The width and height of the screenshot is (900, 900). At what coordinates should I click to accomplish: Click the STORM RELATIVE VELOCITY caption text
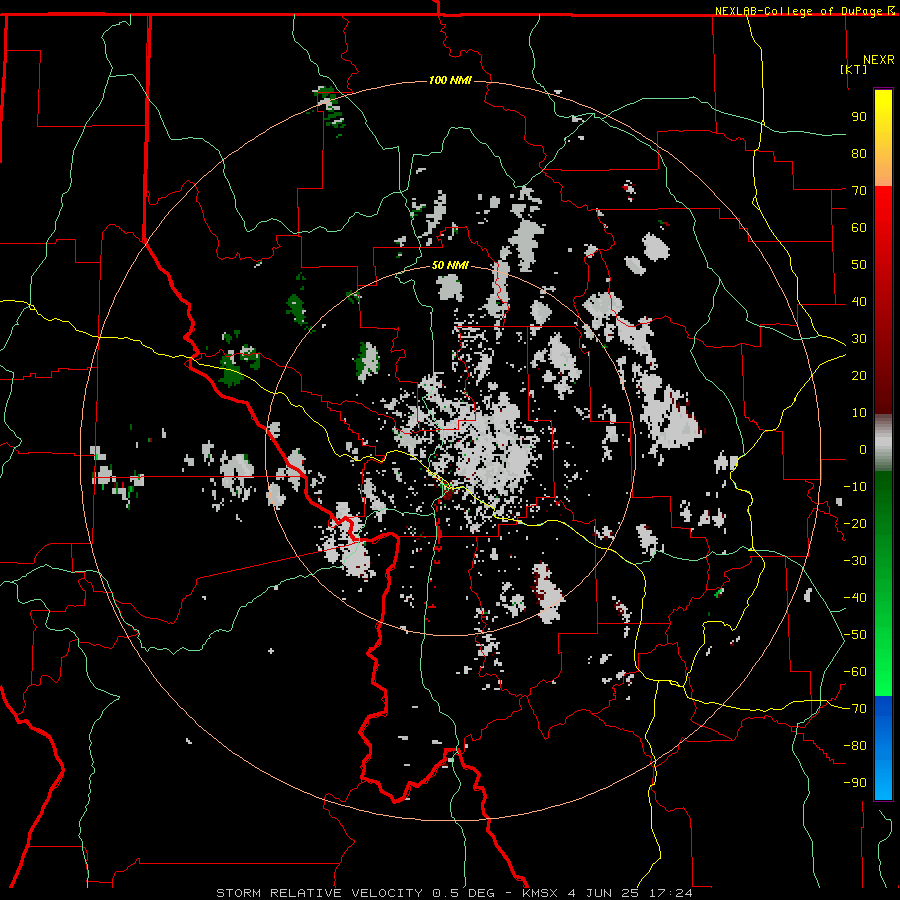(319, 893)
